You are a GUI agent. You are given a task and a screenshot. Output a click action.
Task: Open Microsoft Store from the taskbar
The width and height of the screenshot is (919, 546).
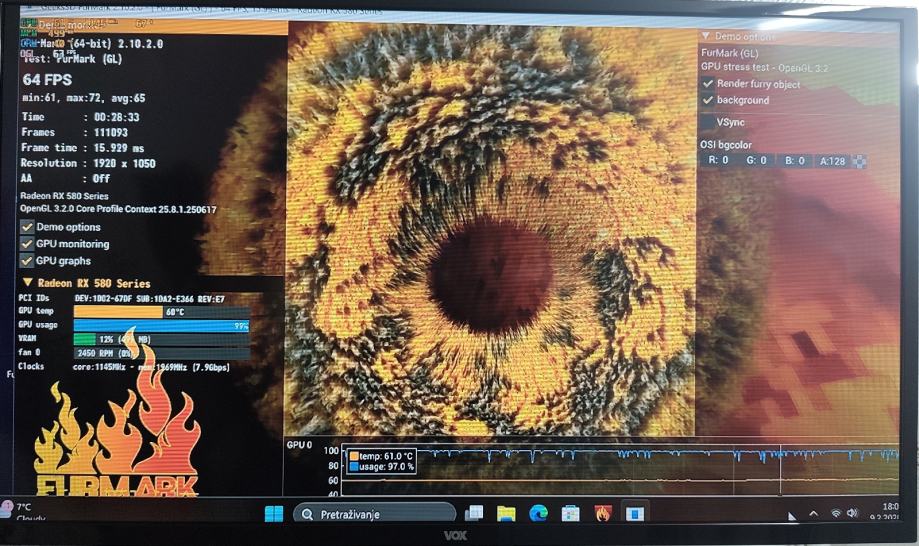570,514
